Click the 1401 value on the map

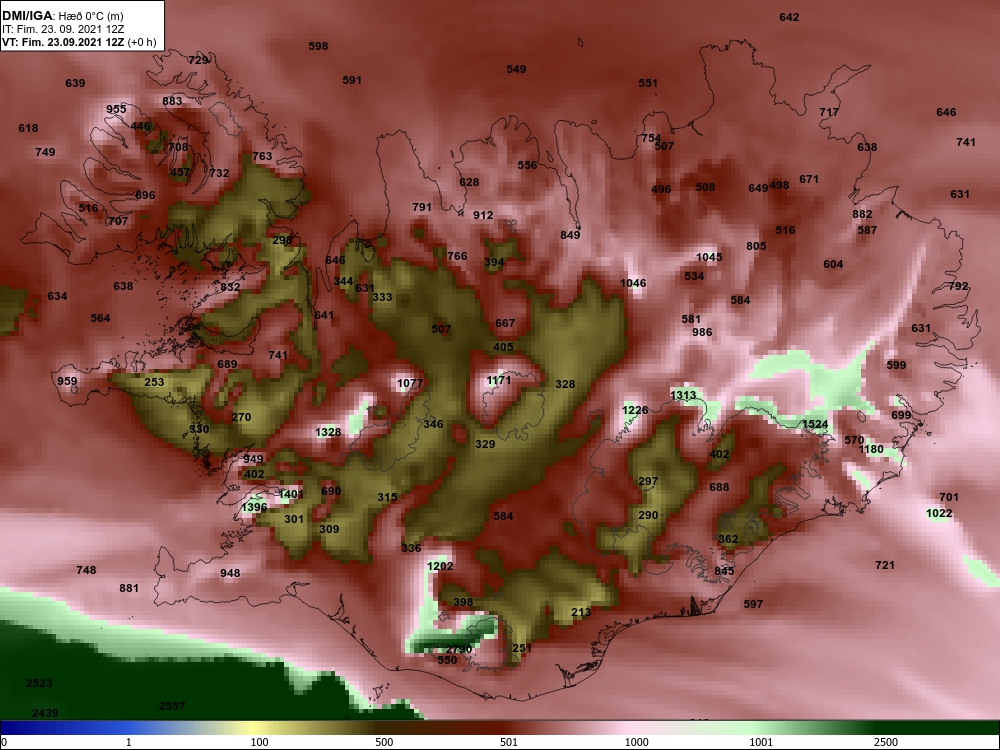[x=291, y=494]
